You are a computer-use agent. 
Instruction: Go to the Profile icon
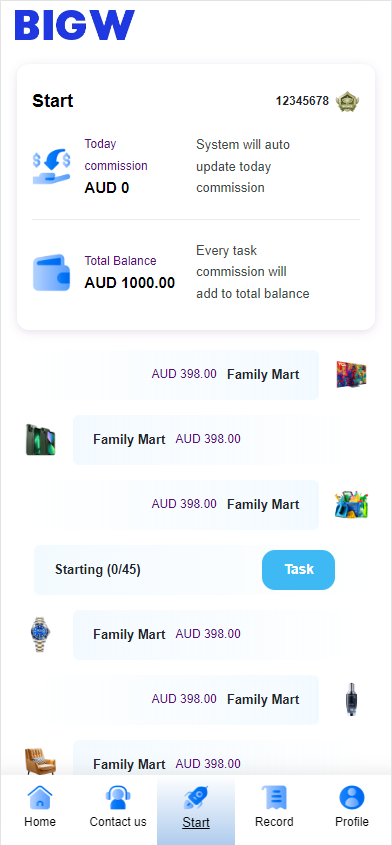352,798
